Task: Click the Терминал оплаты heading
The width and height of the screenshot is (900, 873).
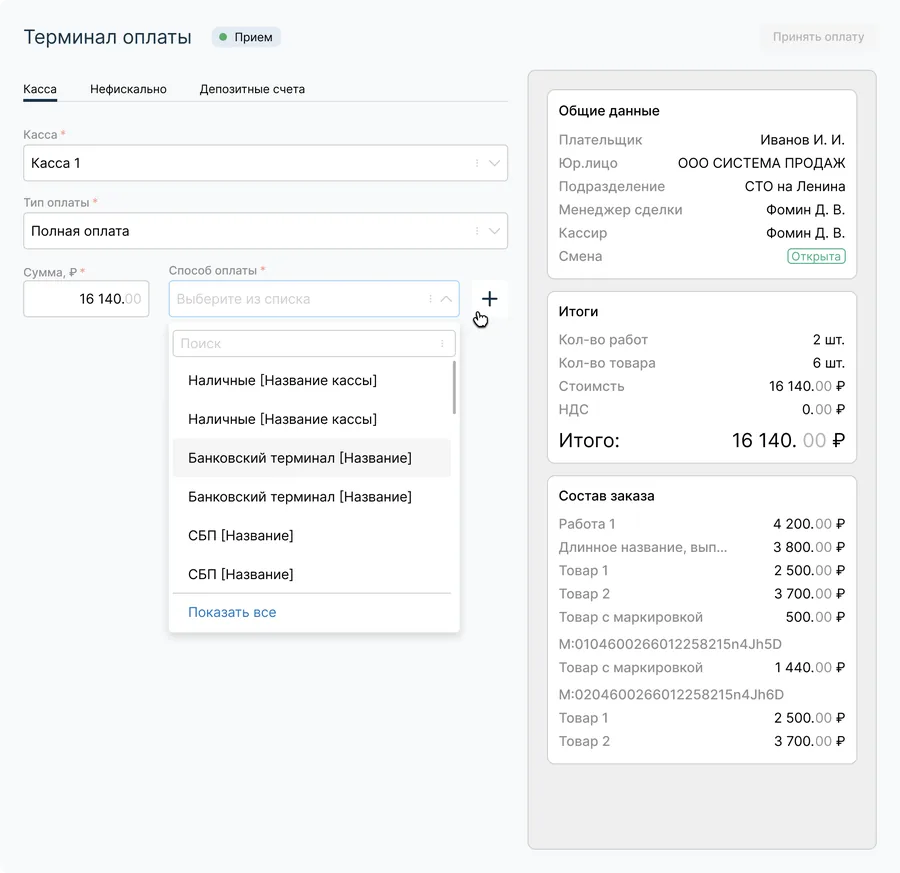Action: coord(107,37)
